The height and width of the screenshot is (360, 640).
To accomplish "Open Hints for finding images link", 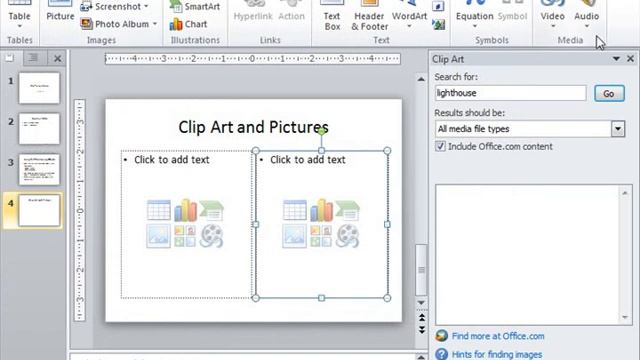I will click(x=497, y=354).
